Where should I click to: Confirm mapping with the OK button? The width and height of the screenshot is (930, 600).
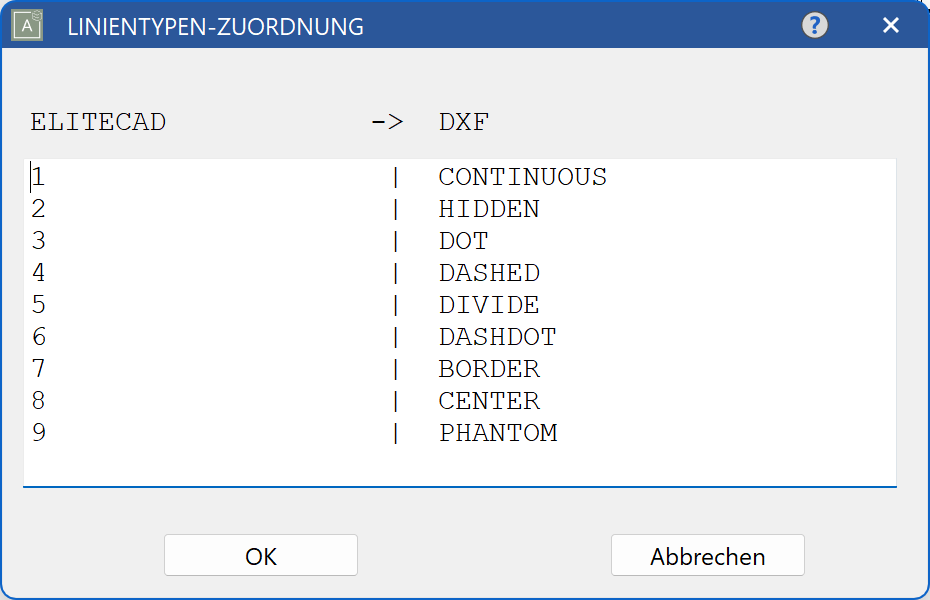click(x=260, y=555)
